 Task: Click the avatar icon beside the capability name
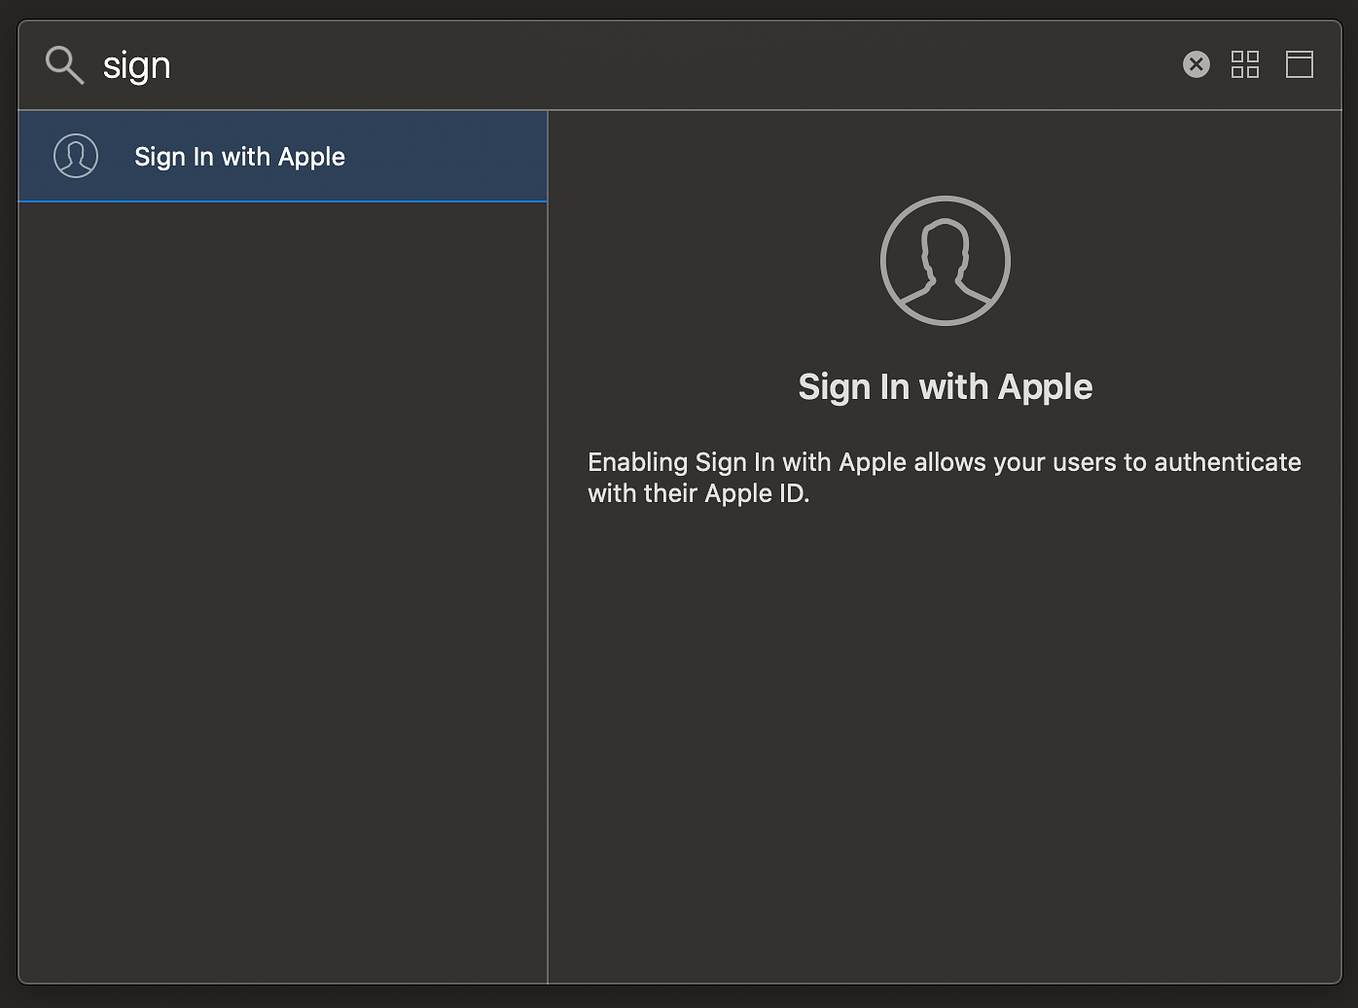[76, 156]
